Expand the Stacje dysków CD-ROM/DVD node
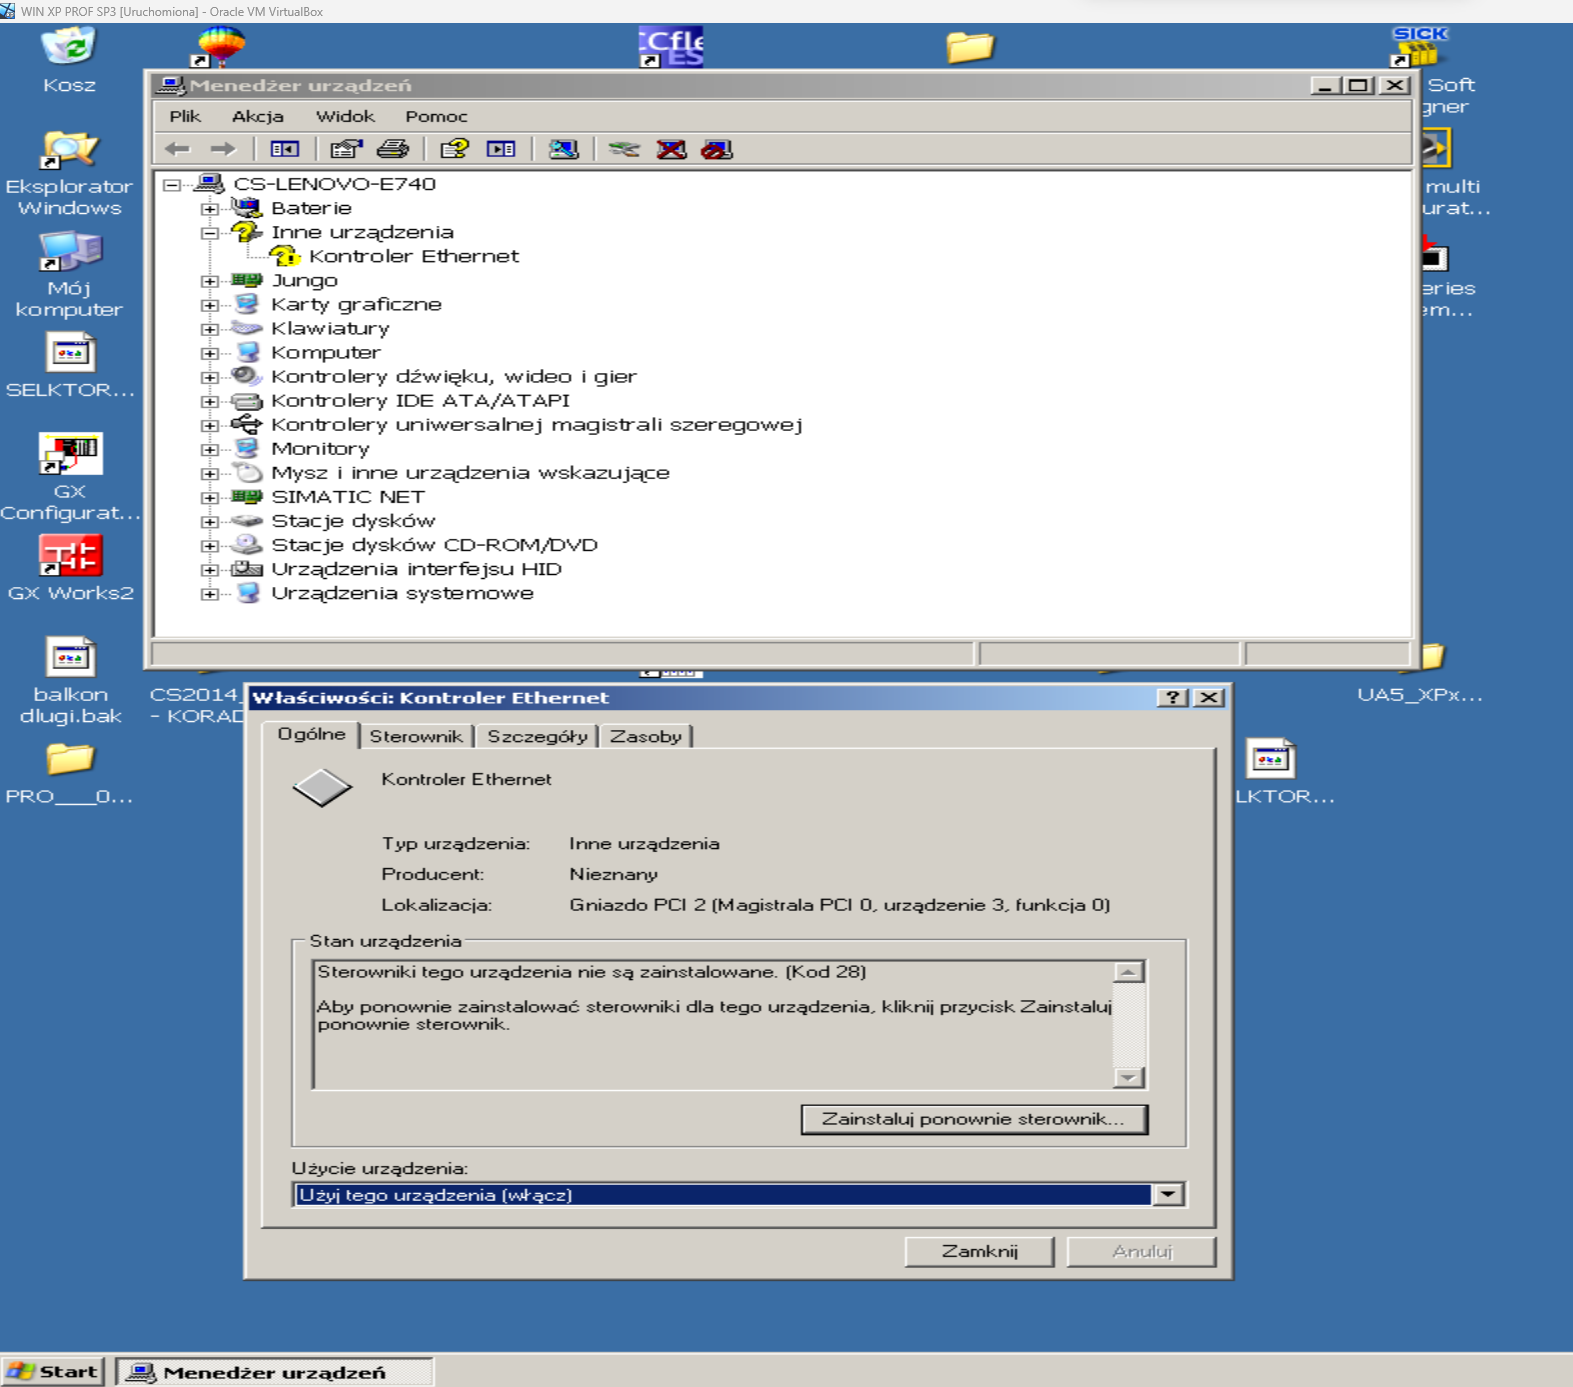 pyautogui.click(x=209, y=545)
